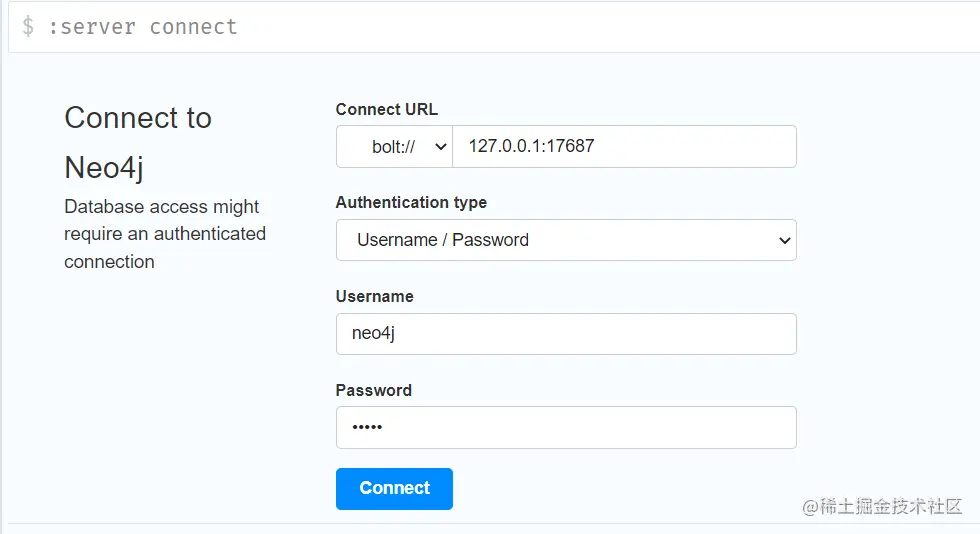The height and width of the screenshot is (534, 980).
Task: Click the $ prompt symbol in editor
Action: coord(28,27)
